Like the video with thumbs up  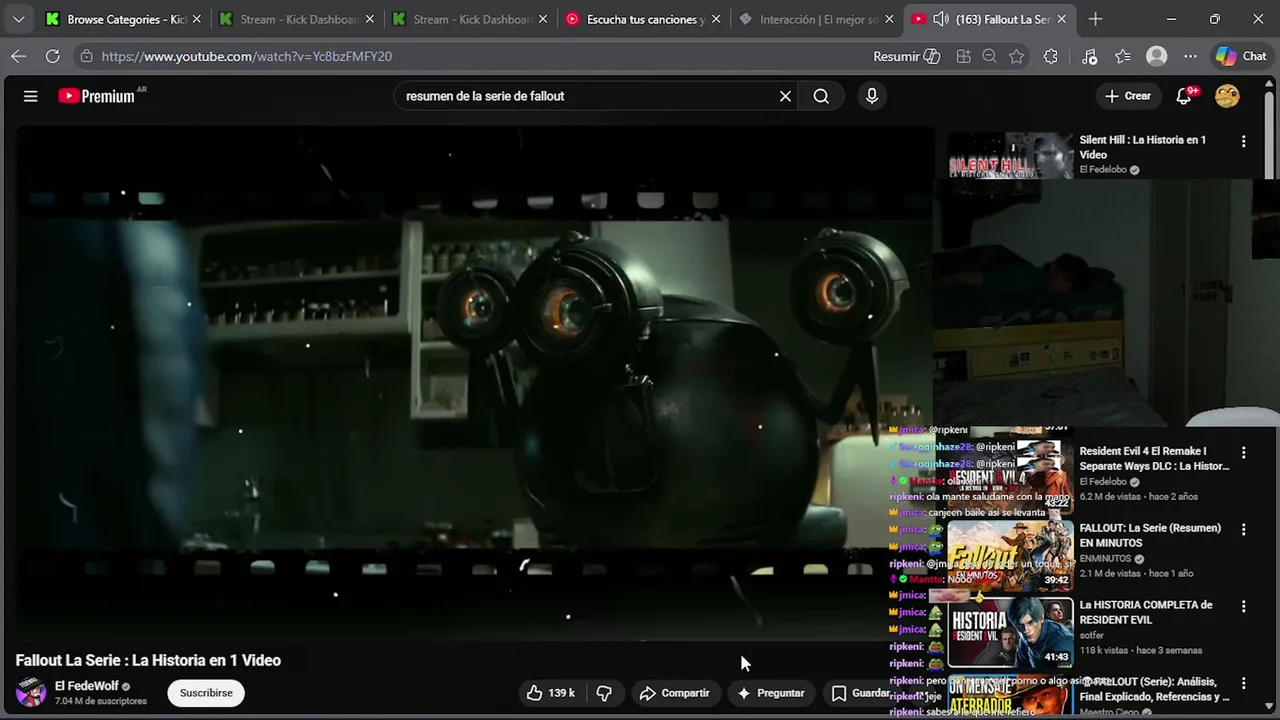[x=550, y=693]
